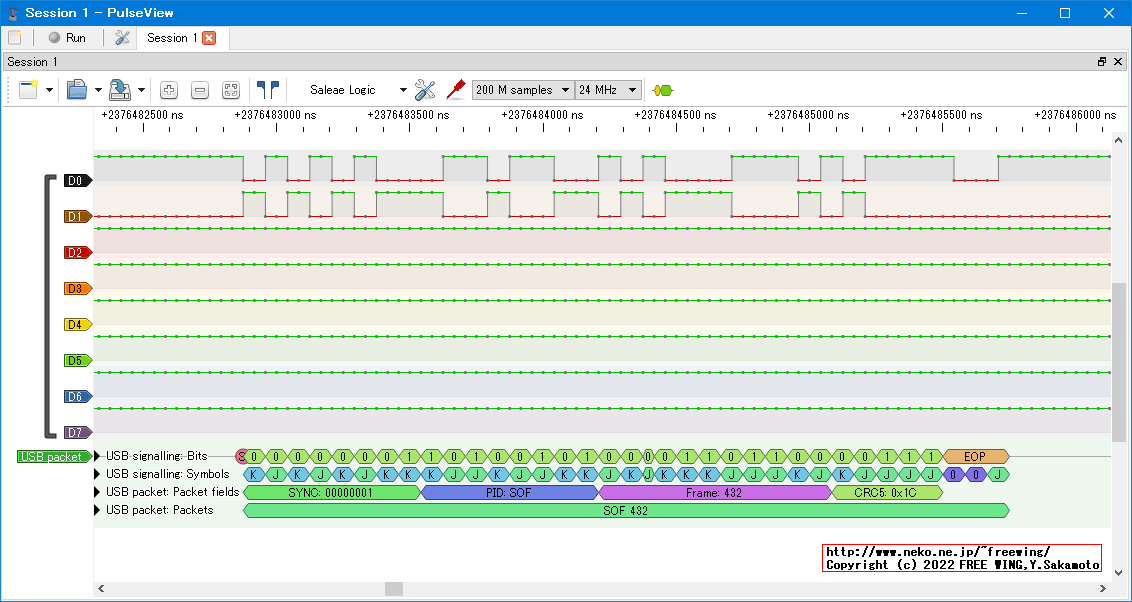Viewport: 1132px width, 602px height.
Task: Open device configuration wrench and screwdriver icon
Action: (425, 90)
